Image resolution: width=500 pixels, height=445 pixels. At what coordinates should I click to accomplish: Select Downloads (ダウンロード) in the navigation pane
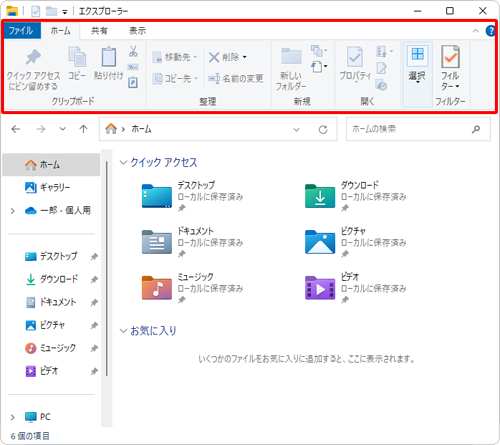(51, 279)
